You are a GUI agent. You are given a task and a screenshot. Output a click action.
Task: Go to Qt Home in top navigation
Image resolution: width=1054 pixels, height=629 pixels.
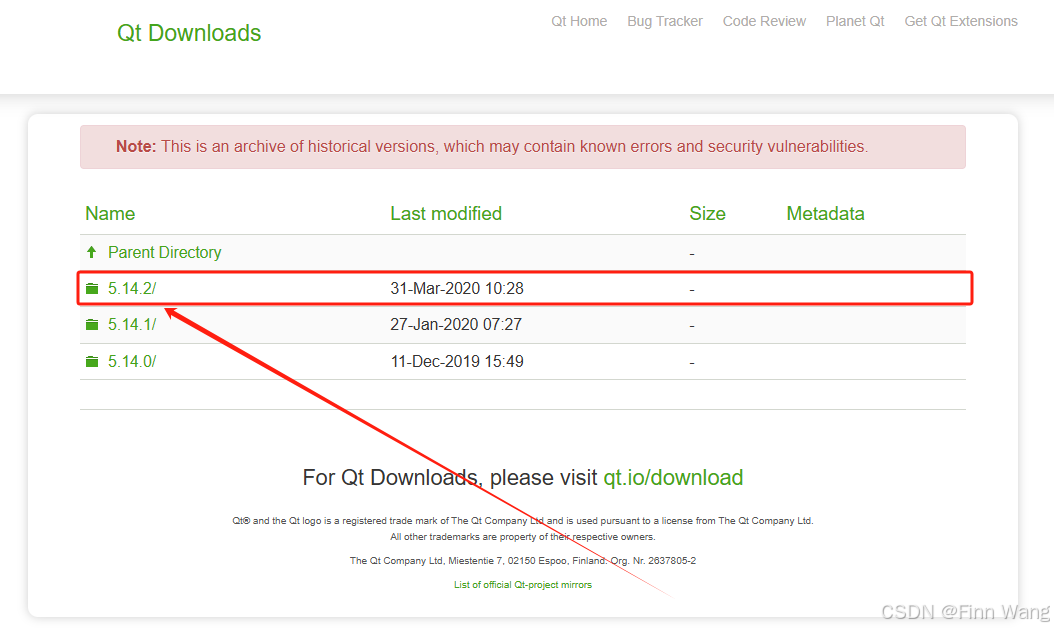pyautogui.click(x=579, y=22)
